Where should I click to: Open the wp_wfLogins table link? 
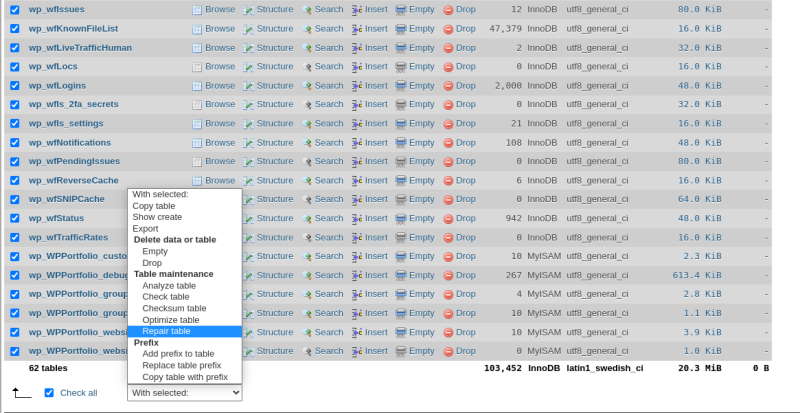pos(57,85)
